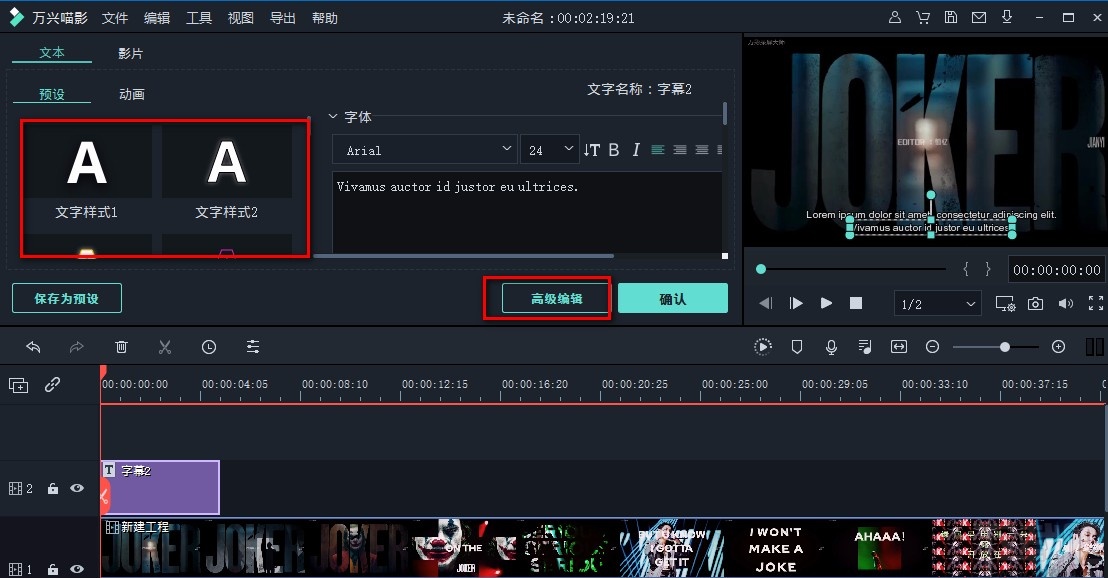Confirm changes with 确认 button
Viewport: 1108px width, 578px height.
(x=673, y=297)
